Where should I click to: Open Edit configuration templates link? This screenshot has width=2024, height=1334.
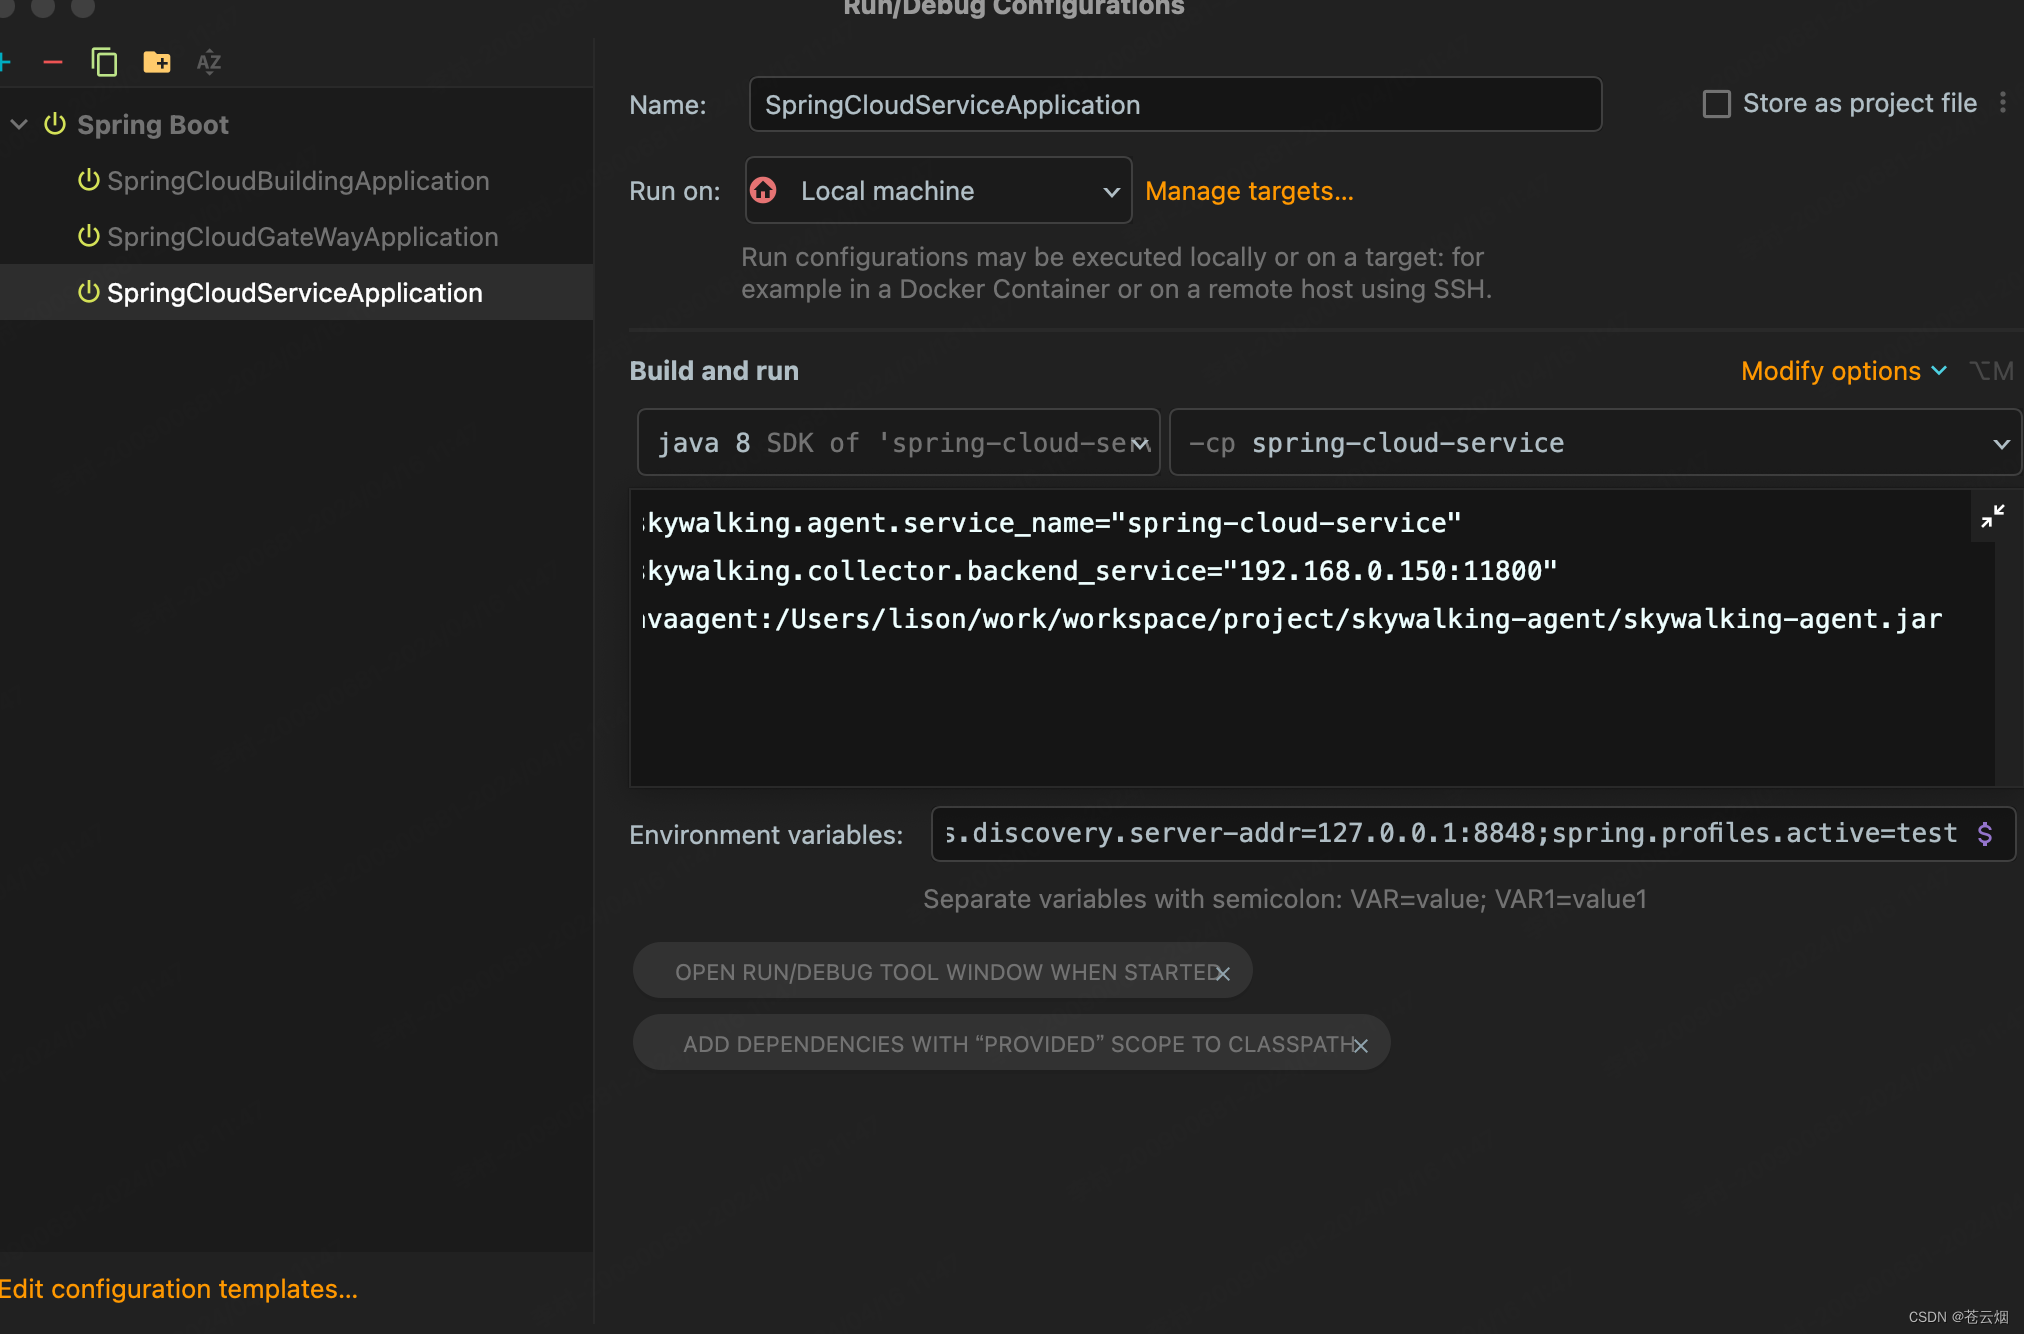[179, 1289]
